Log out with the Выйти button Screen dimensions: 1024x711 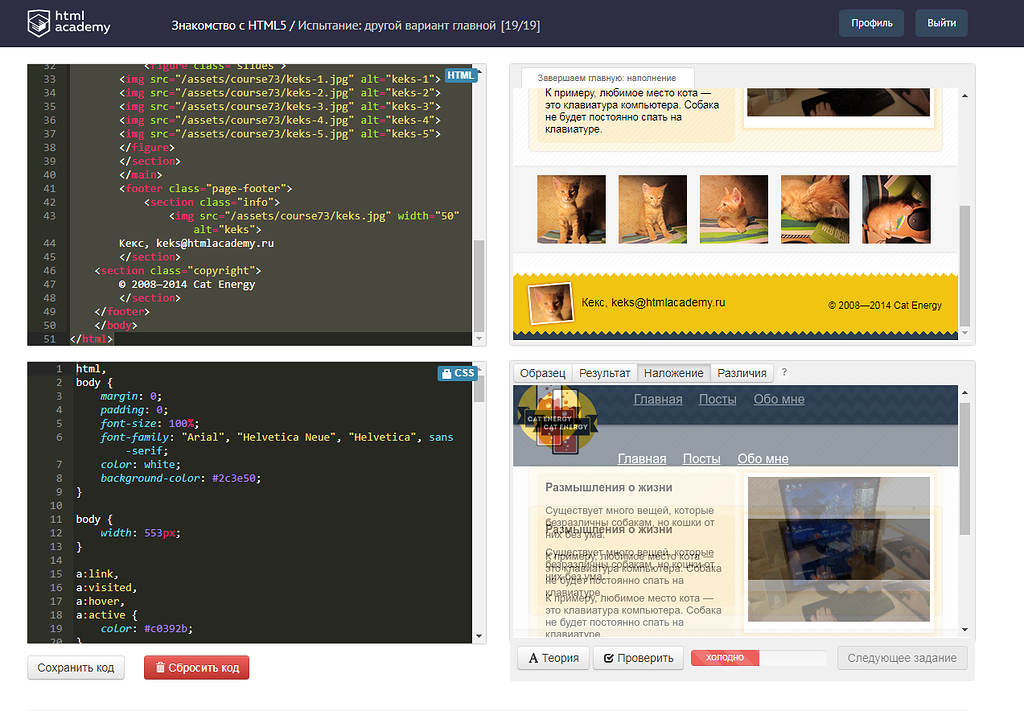[940, 23]
